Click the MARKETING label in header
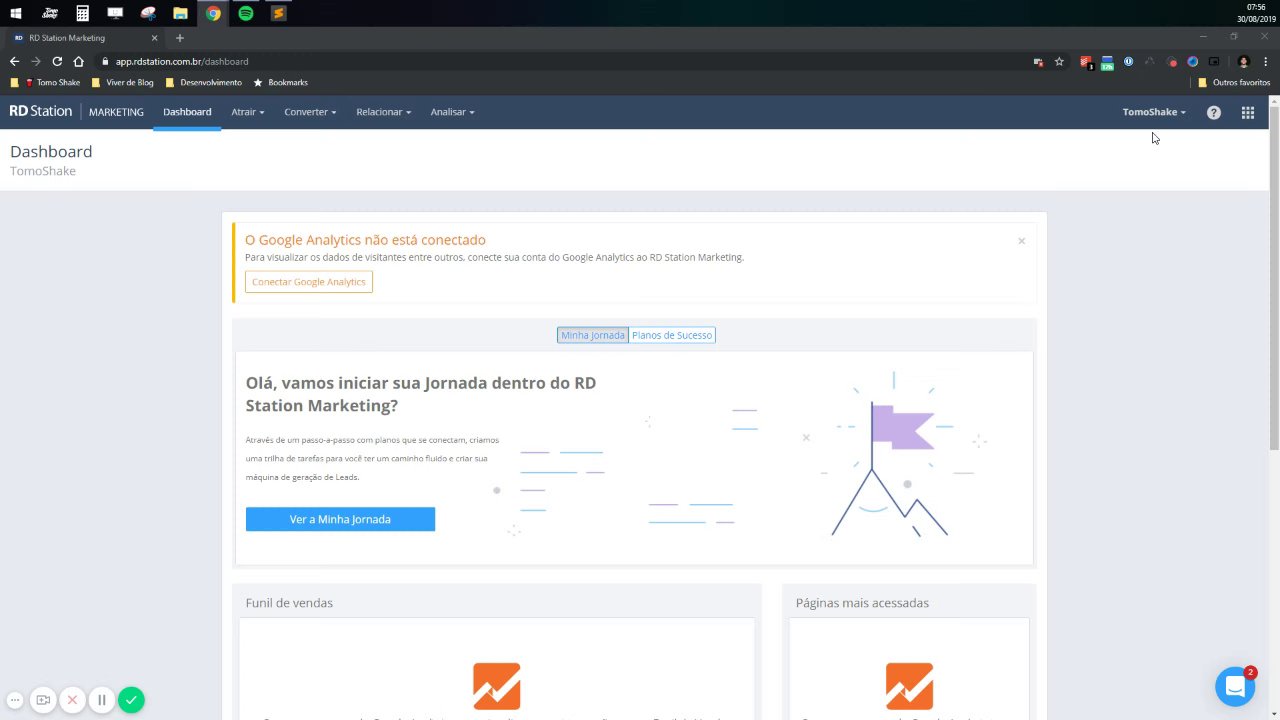1280x720 pixels. (116, 112)
